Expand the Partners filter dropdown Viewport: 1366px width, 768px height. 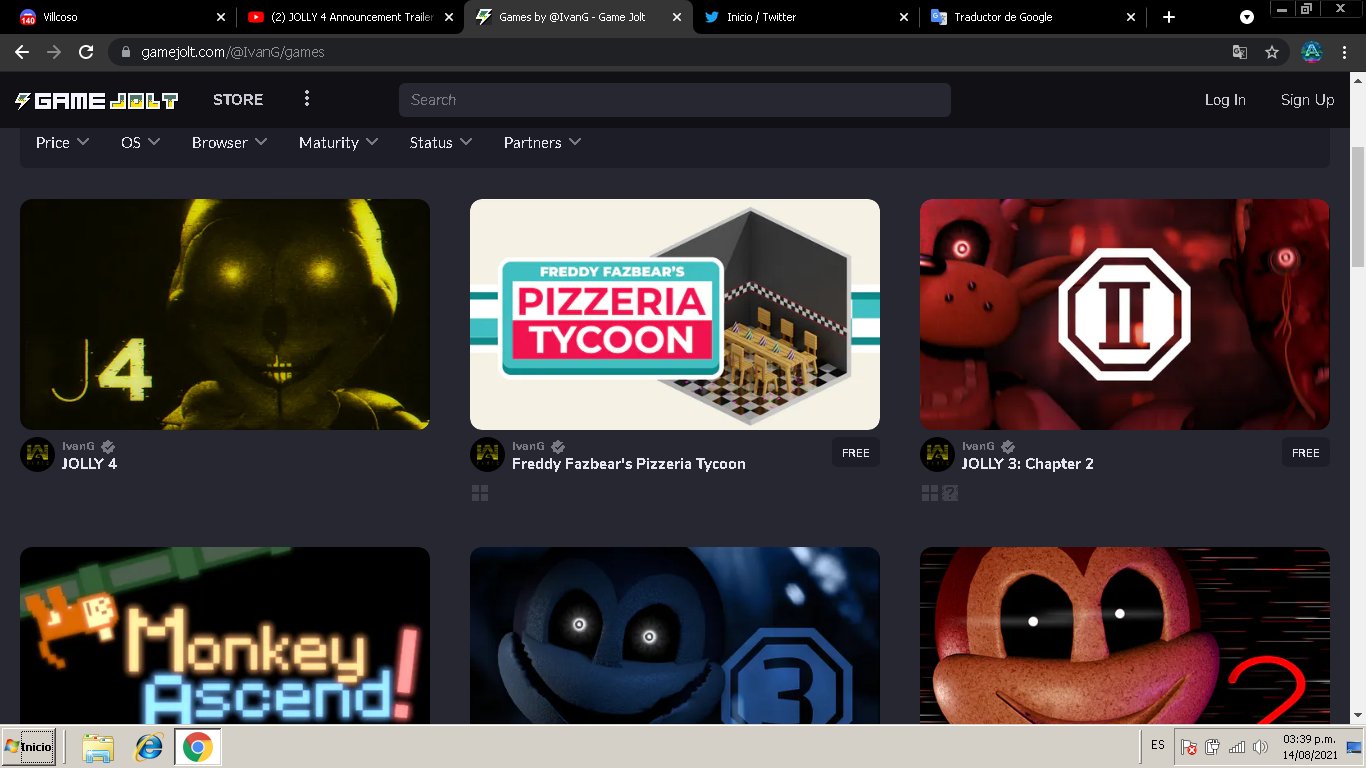[542, 143]
